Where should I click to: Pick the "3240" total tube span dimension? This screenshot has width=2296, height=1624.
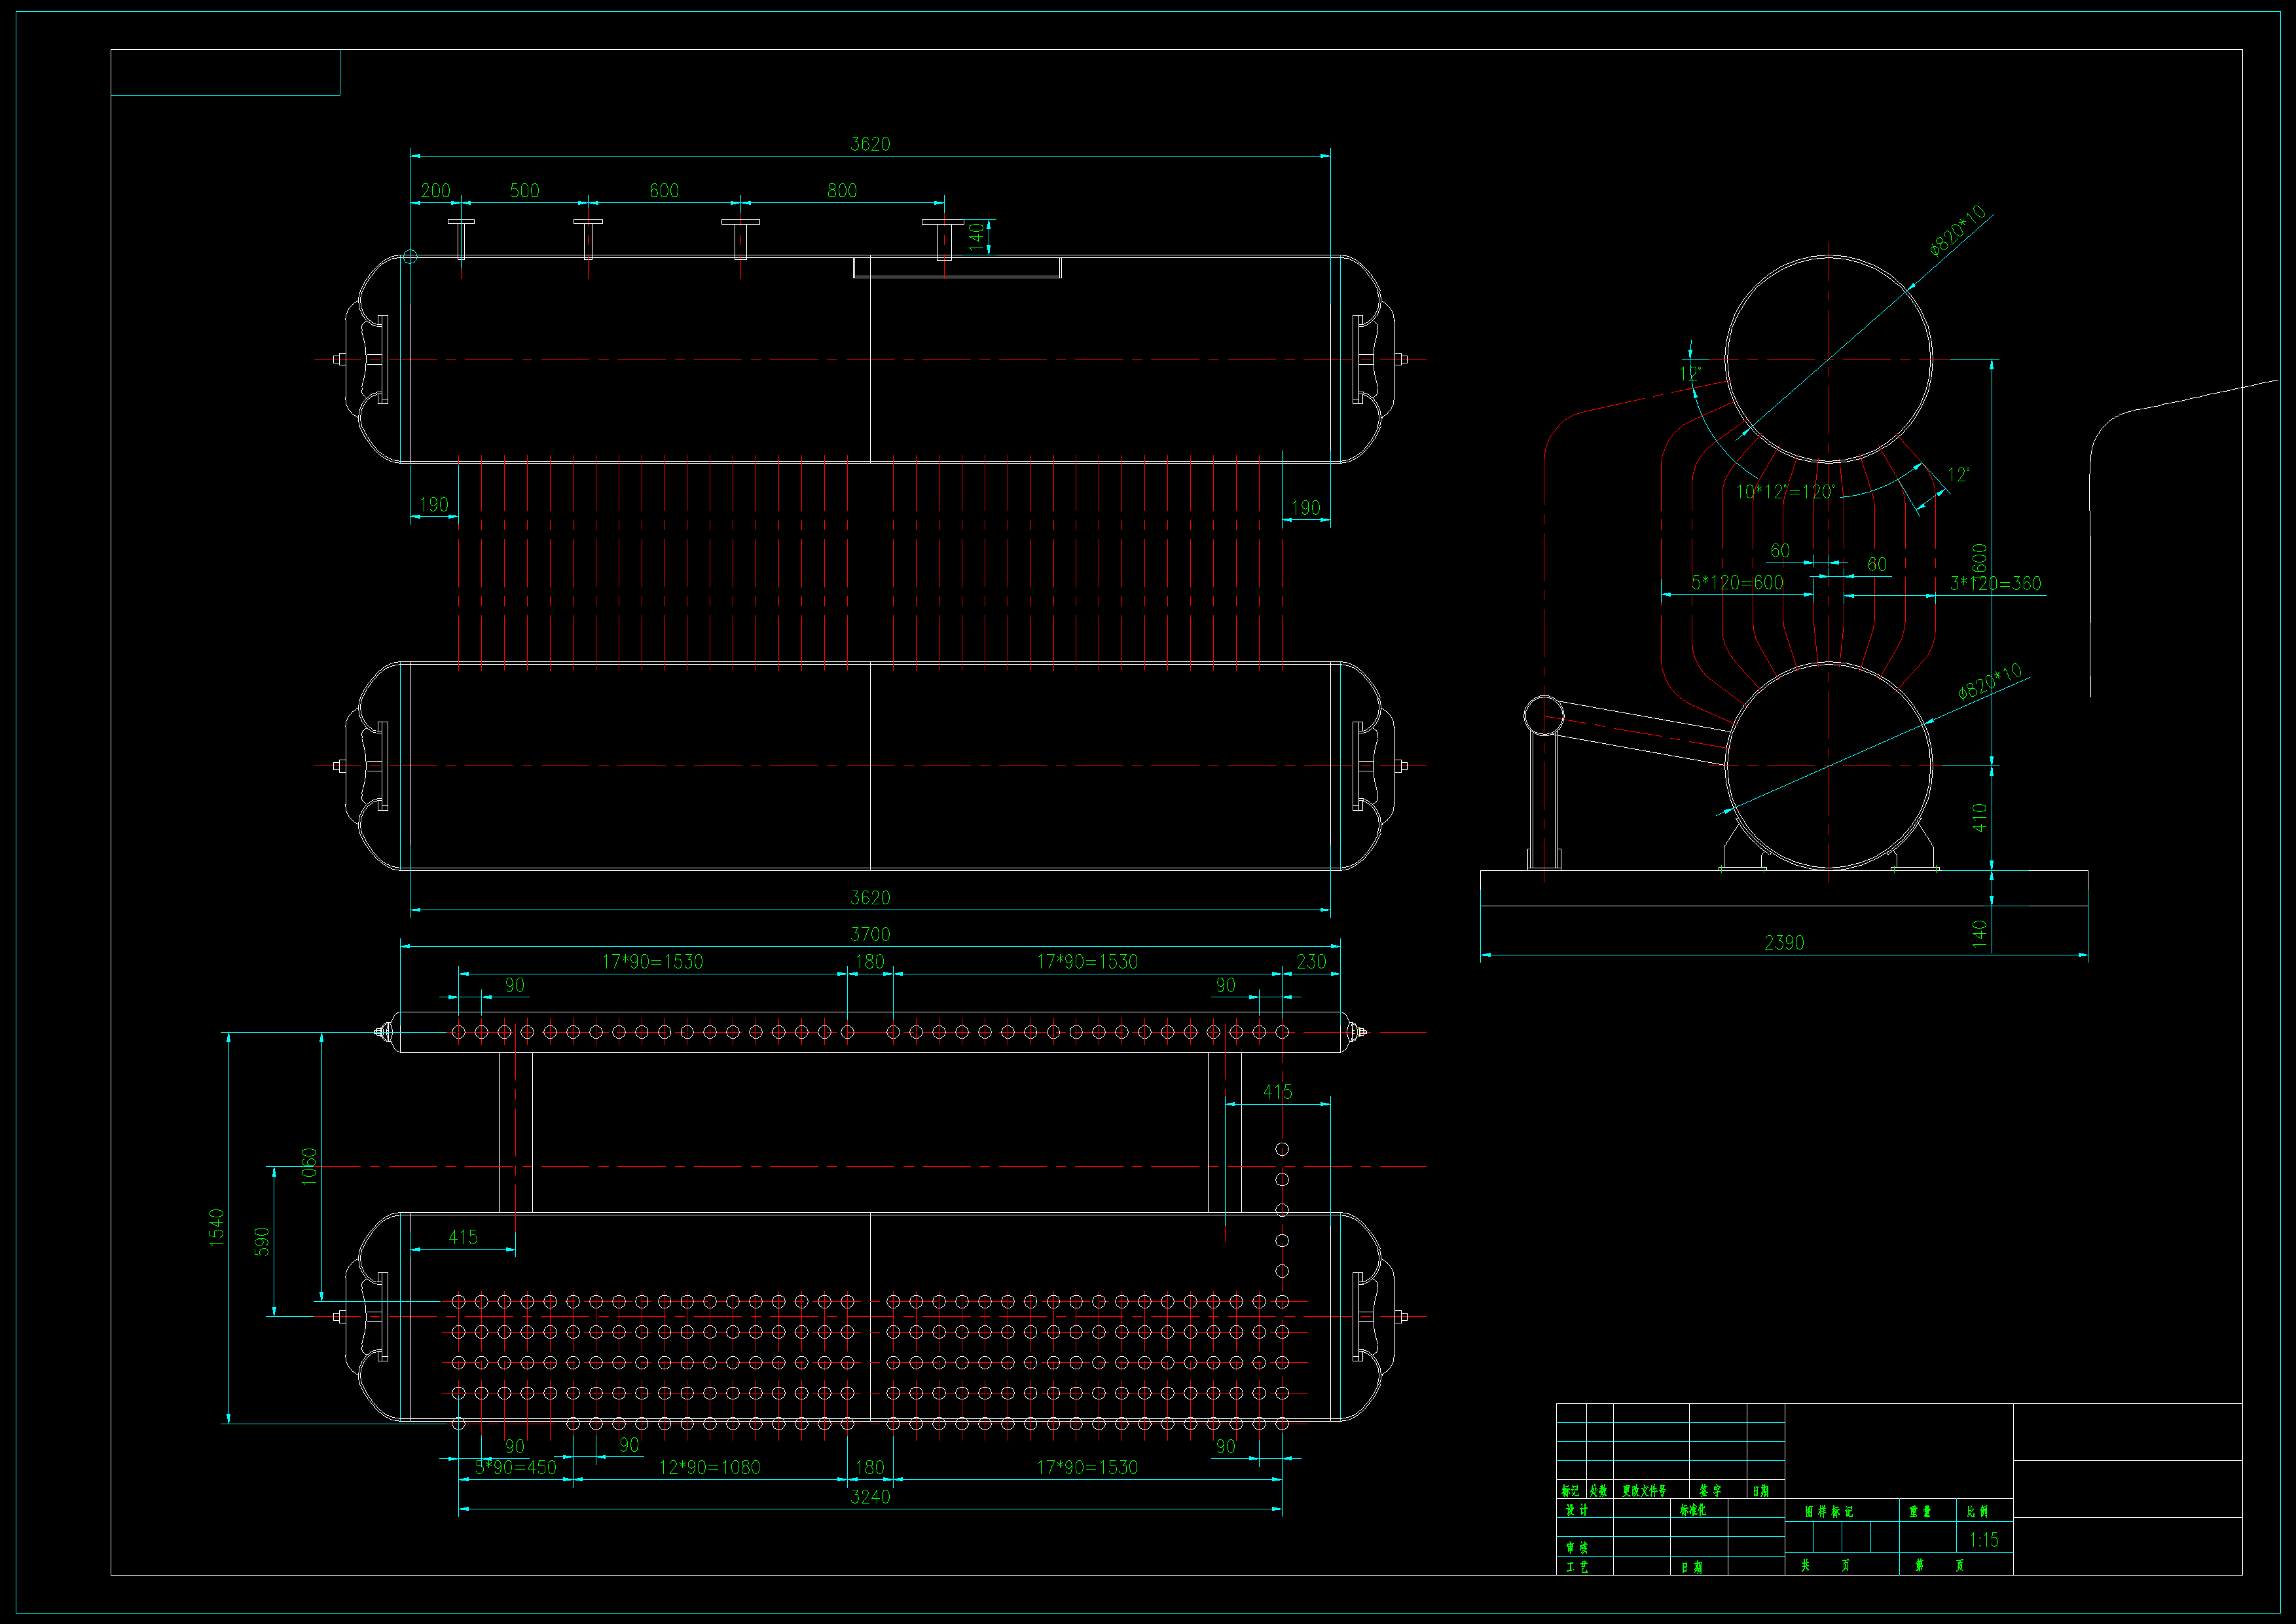[x=870, y=1496]
